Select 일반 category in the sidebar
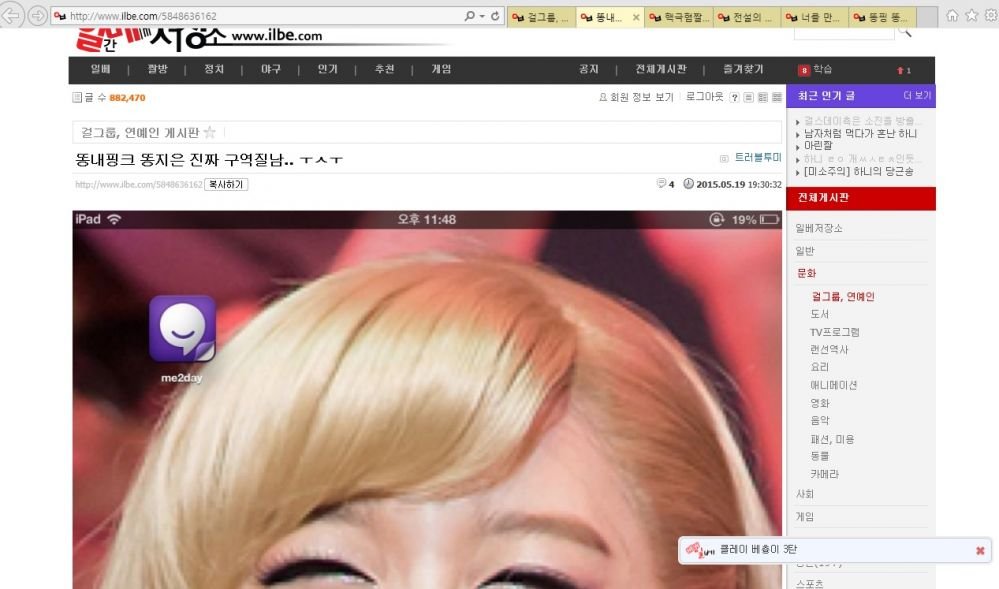Screen dimensions: 999x589 pyautogui.click(x=805, y=251)
